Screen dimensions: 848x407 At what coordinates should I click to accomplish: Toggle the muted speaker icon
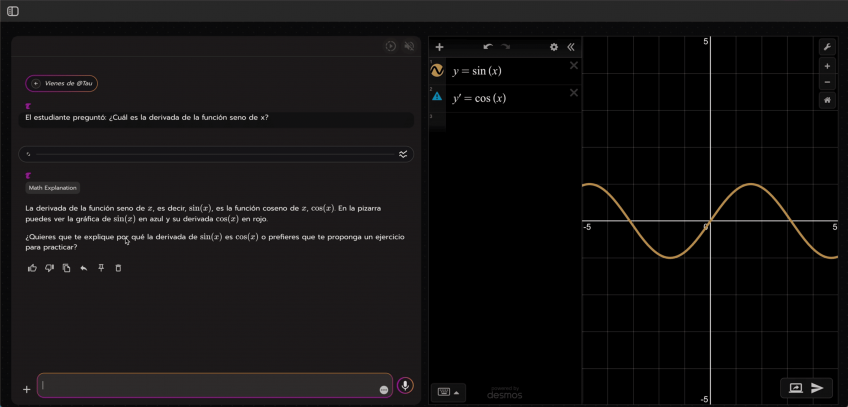(x=409, y=46)
